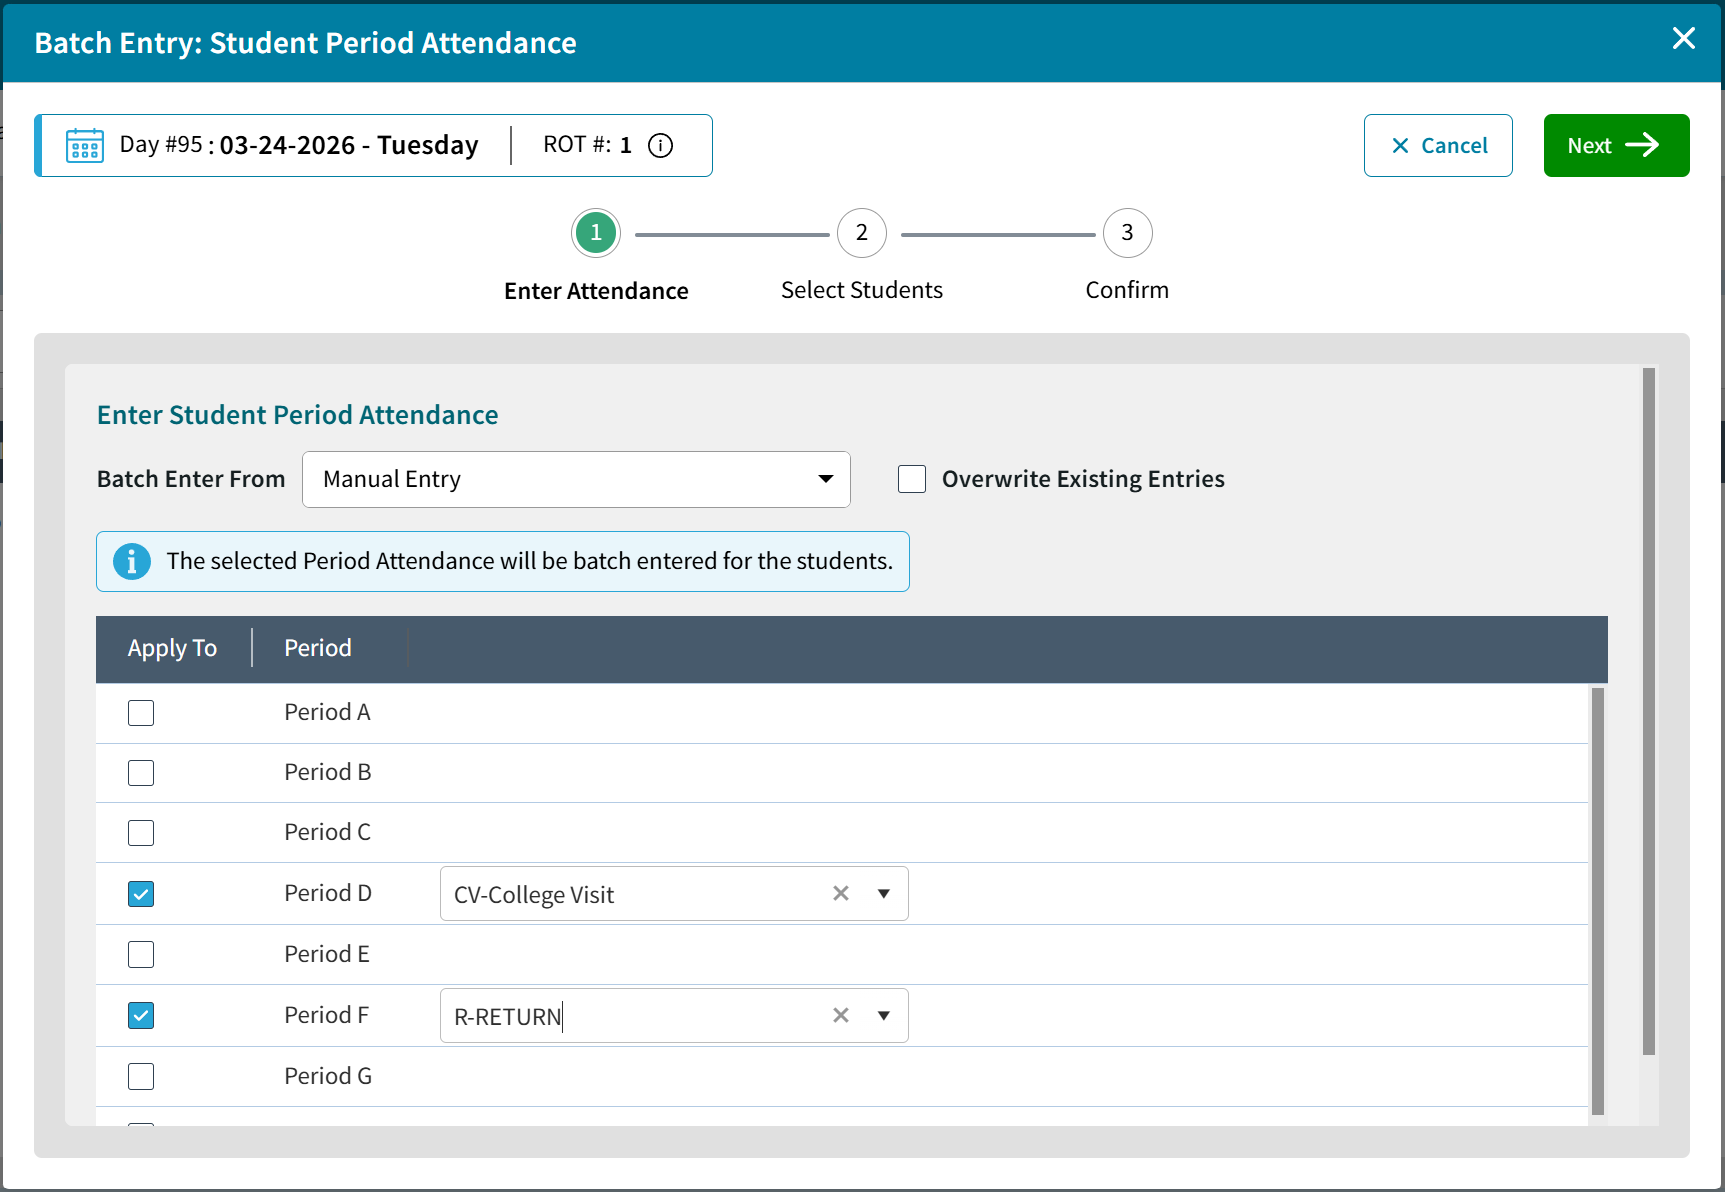Open the attendance code dropdown for Period F
This screenshot has width=1725, height=1192.
884,1015
